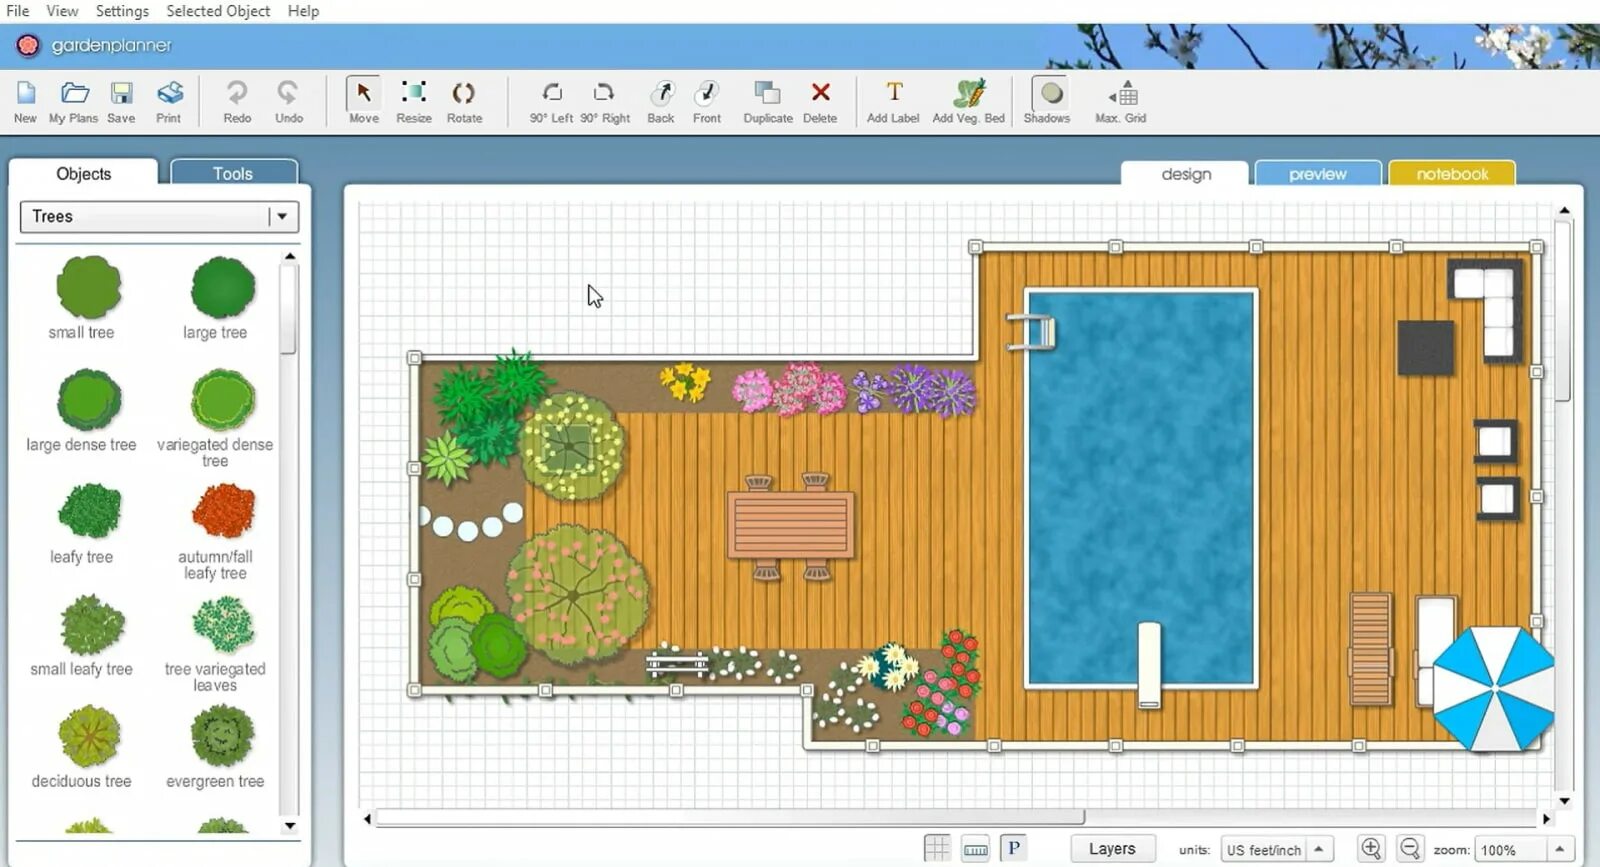The image size is (1600, 867).
Task: Duplicate the selected object
Action: point(767,93)
